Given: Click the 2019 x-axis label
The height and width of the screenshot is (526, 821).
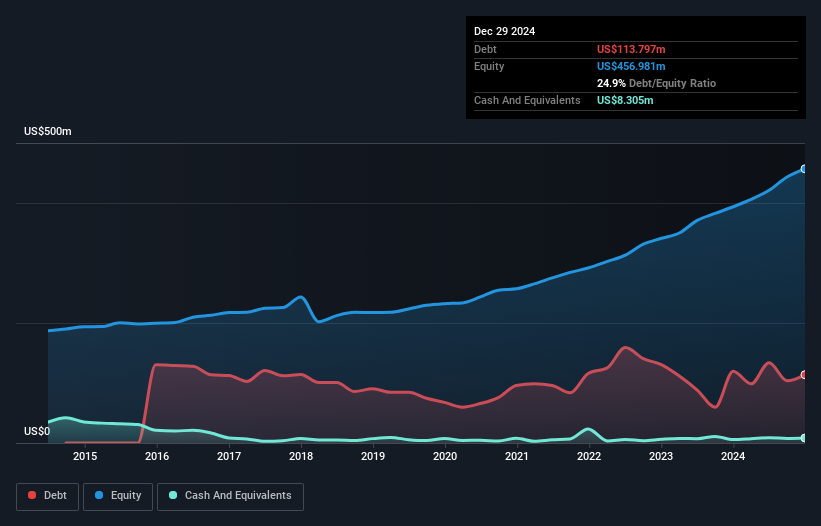Looking at the screenshot, I should click(373, 456).
